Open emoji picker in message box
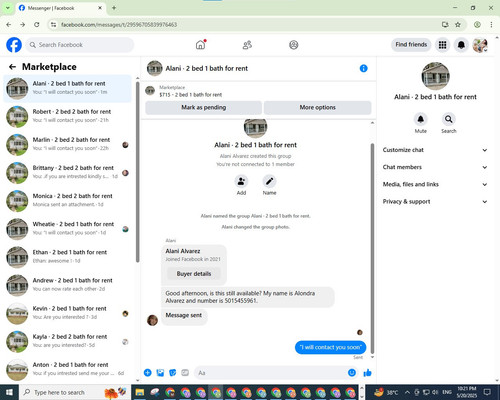500x400 pixels. (x=352, y=373)
